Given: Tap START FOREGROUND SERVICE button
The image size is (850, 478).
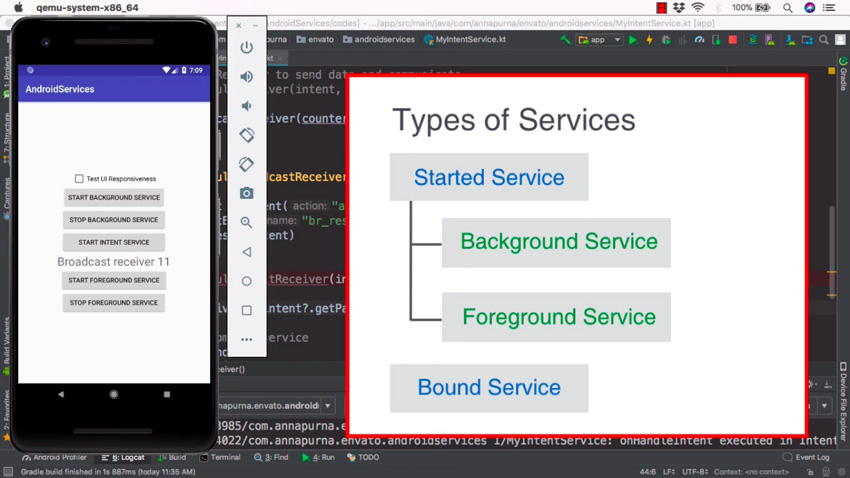Looking at the screenshot, I should 114,280.
